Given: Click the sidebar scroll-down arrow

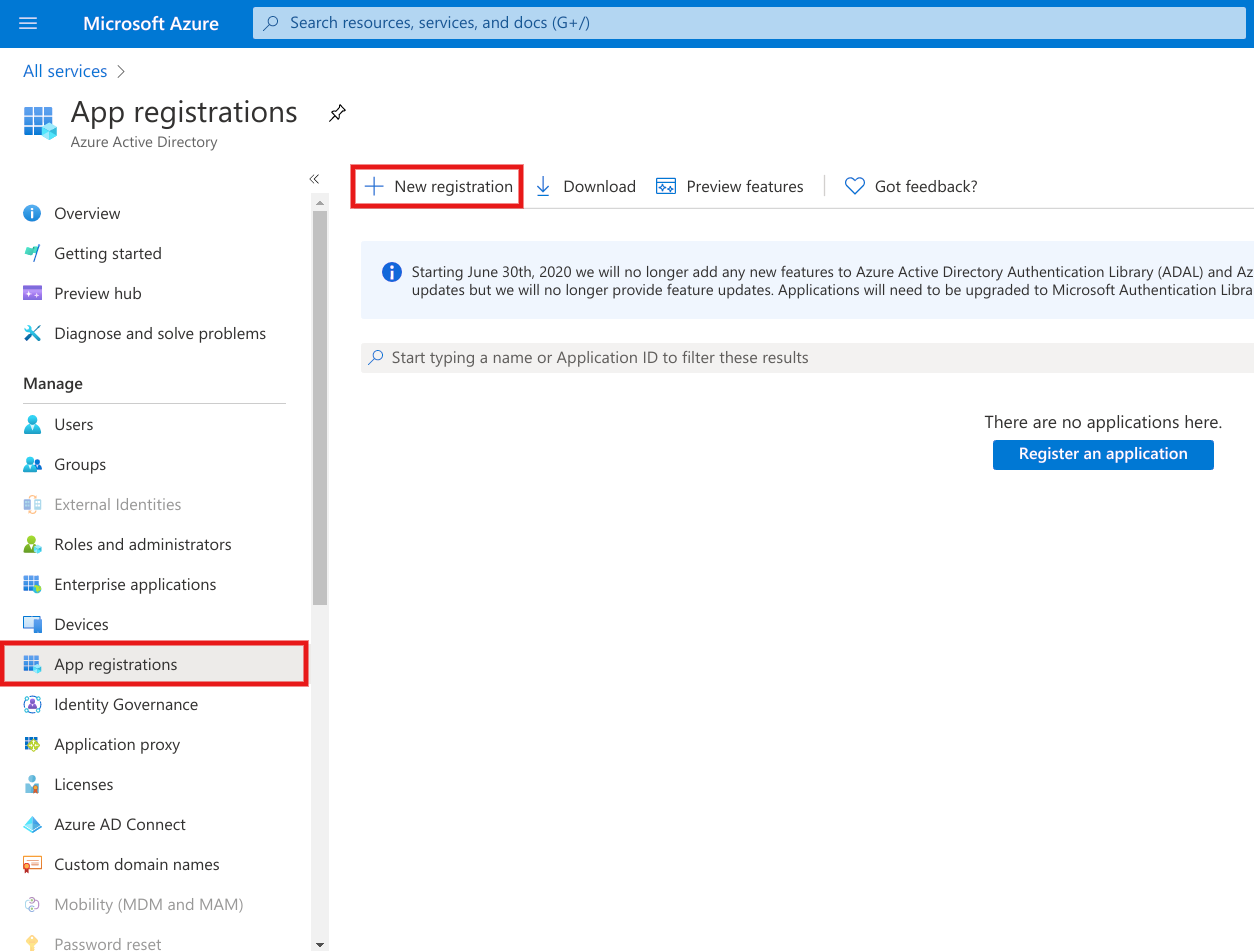Looking at the screenshot, I should coord(320,943).
